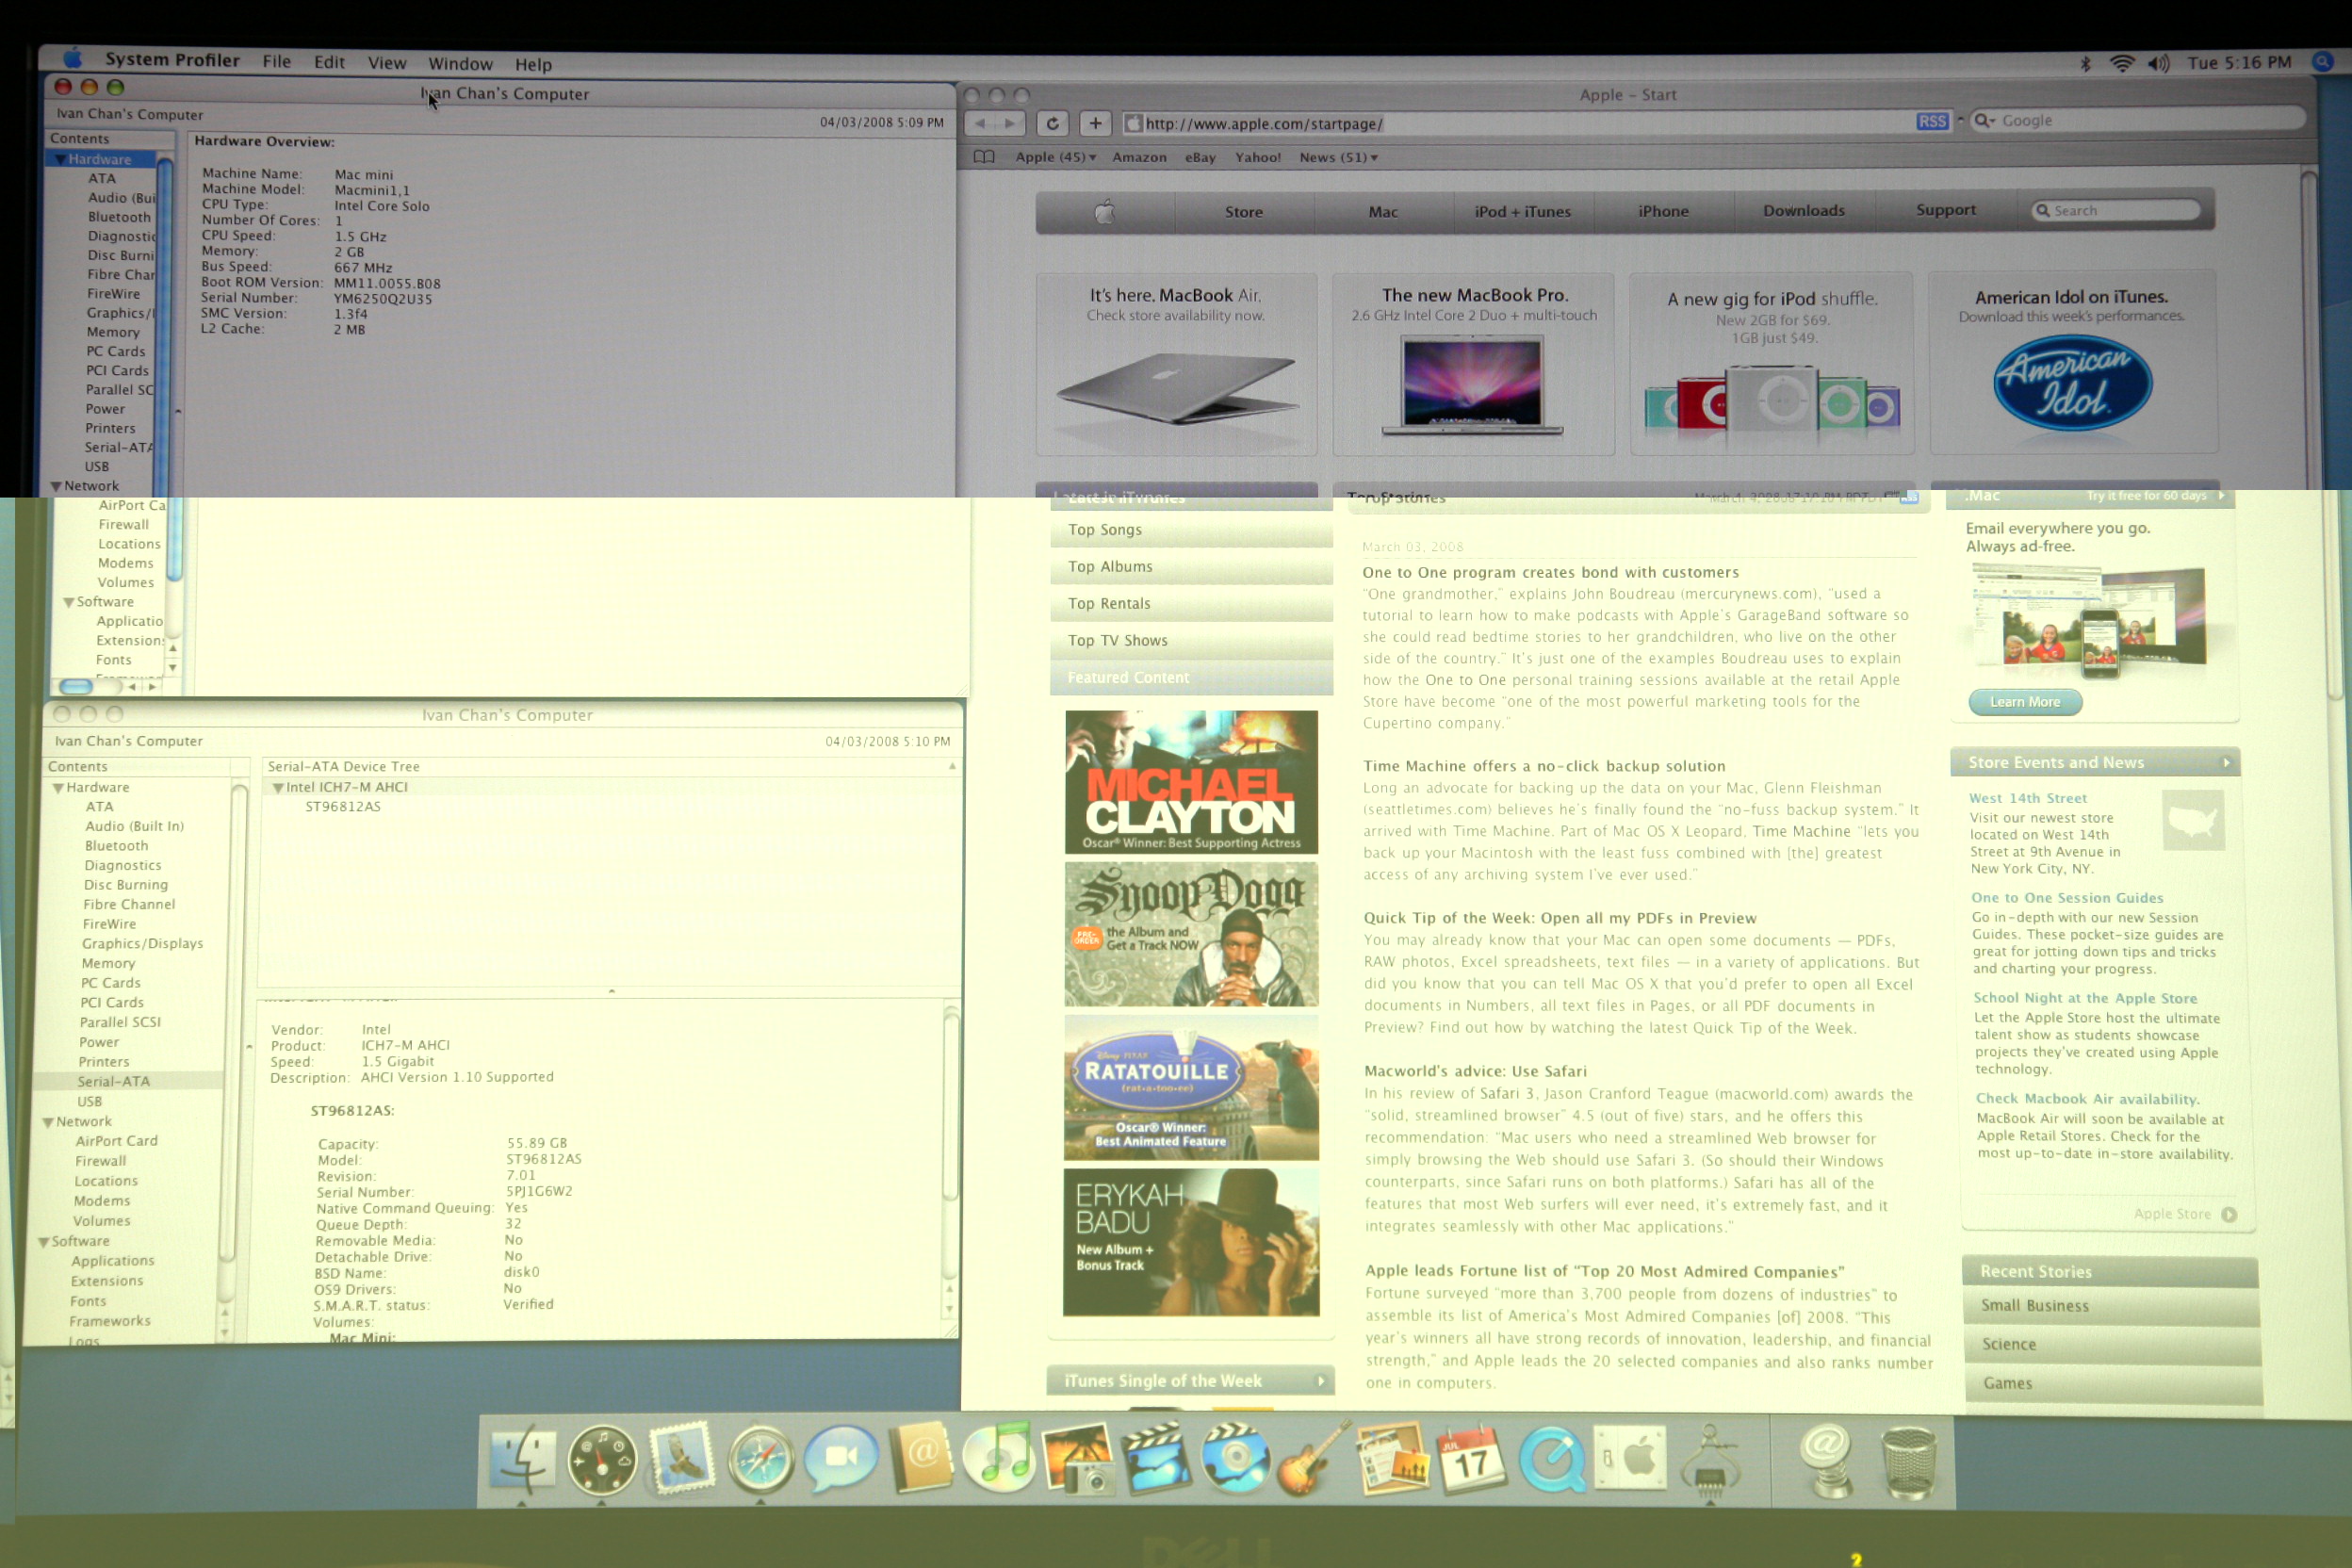This screenshot has height=1568, width=2352.
Task: Collapse Hardware in the Serial-ATA window
Action: pos(58,788)
